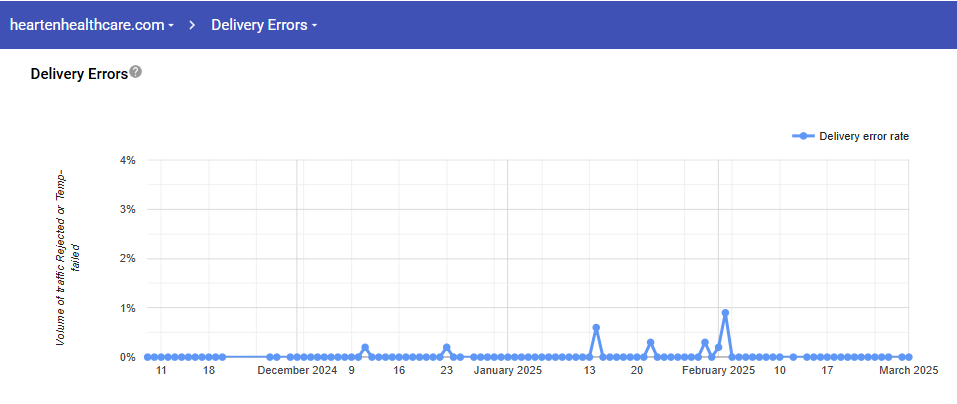Viewport: 957px width, 404px height.
Task: Select the January 22 spike data point
Action: (x=650, y=342)
